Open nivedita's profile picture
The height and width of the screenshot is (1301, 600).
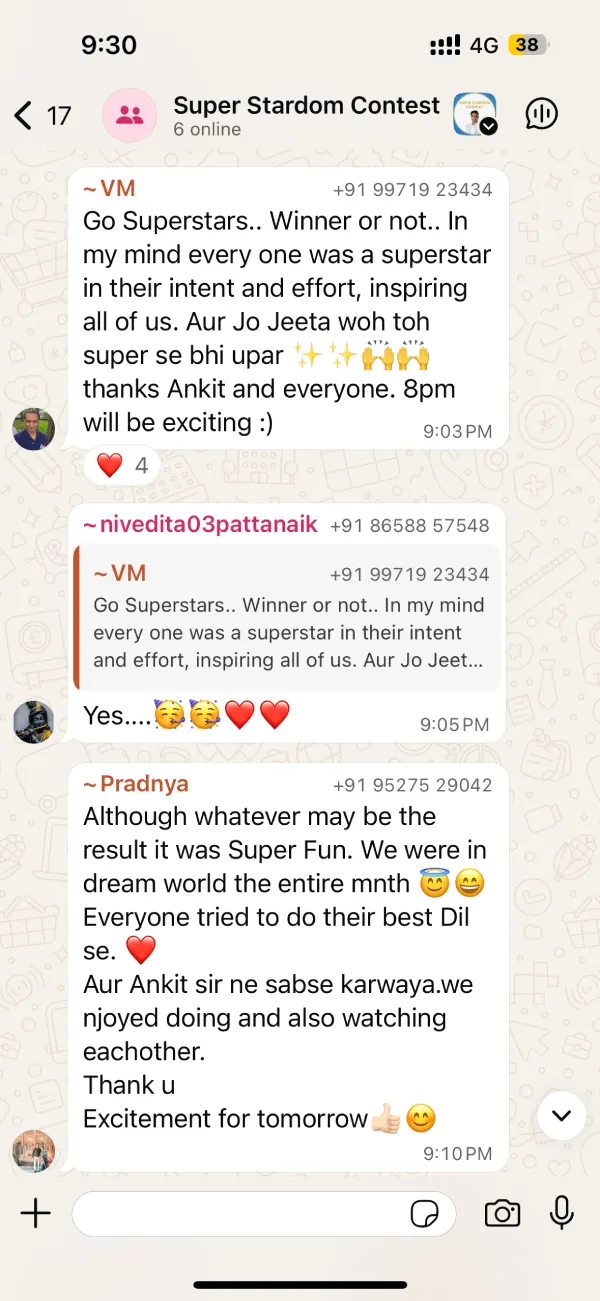33,721
